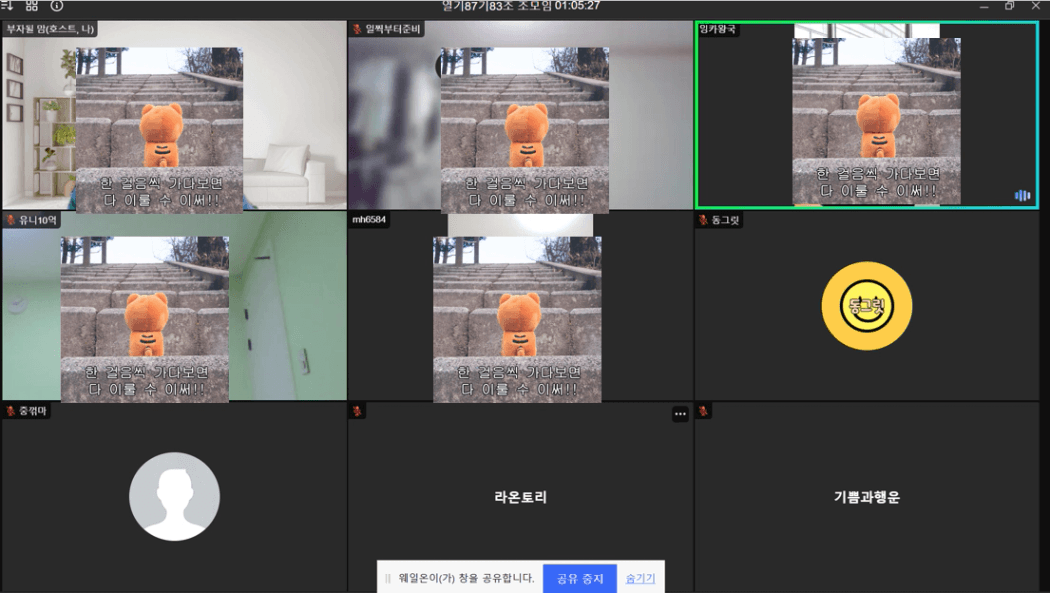The width and height of the screenshot is (1050, 593).
Task: Select the 유니10억 video tile
Action: (x=174, y=306)
